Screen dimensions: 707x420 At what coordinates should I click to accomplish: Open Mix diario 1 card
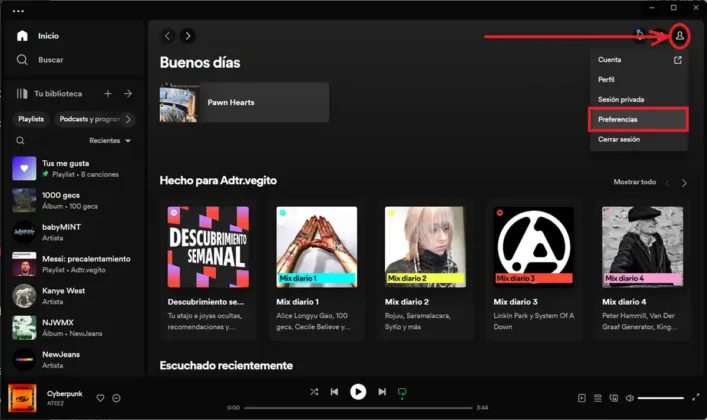pyautogui.click(x=317, y=269)
